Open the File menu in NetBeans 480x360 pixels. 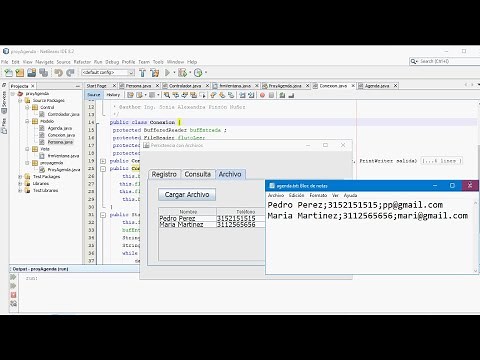[x=4, y=62]
